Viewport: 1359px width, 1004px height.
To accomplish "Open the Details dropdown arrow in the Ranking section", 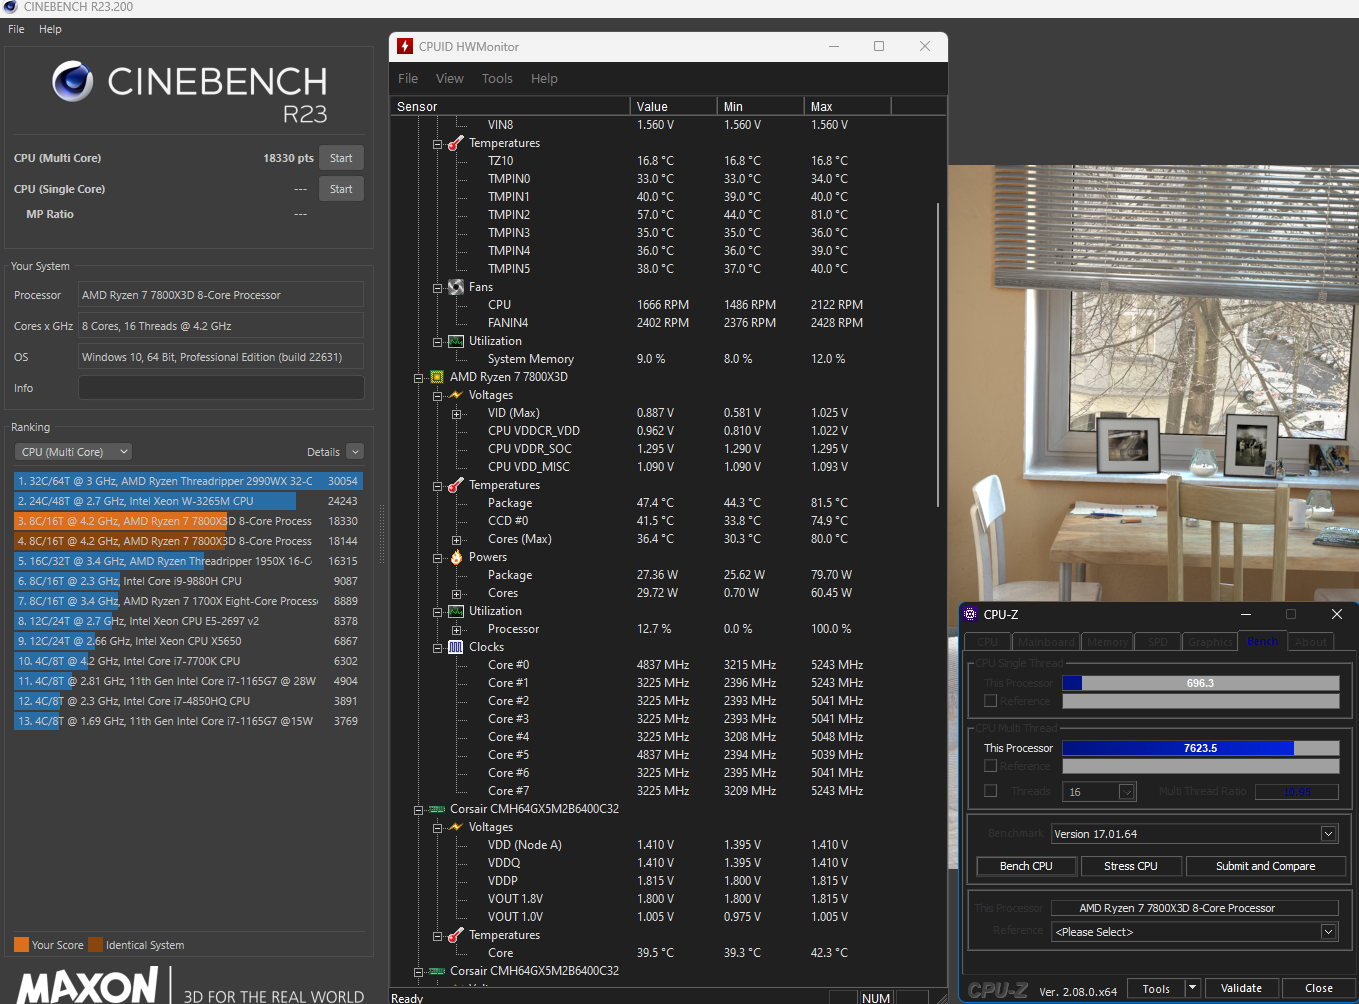I will [355, 452].
